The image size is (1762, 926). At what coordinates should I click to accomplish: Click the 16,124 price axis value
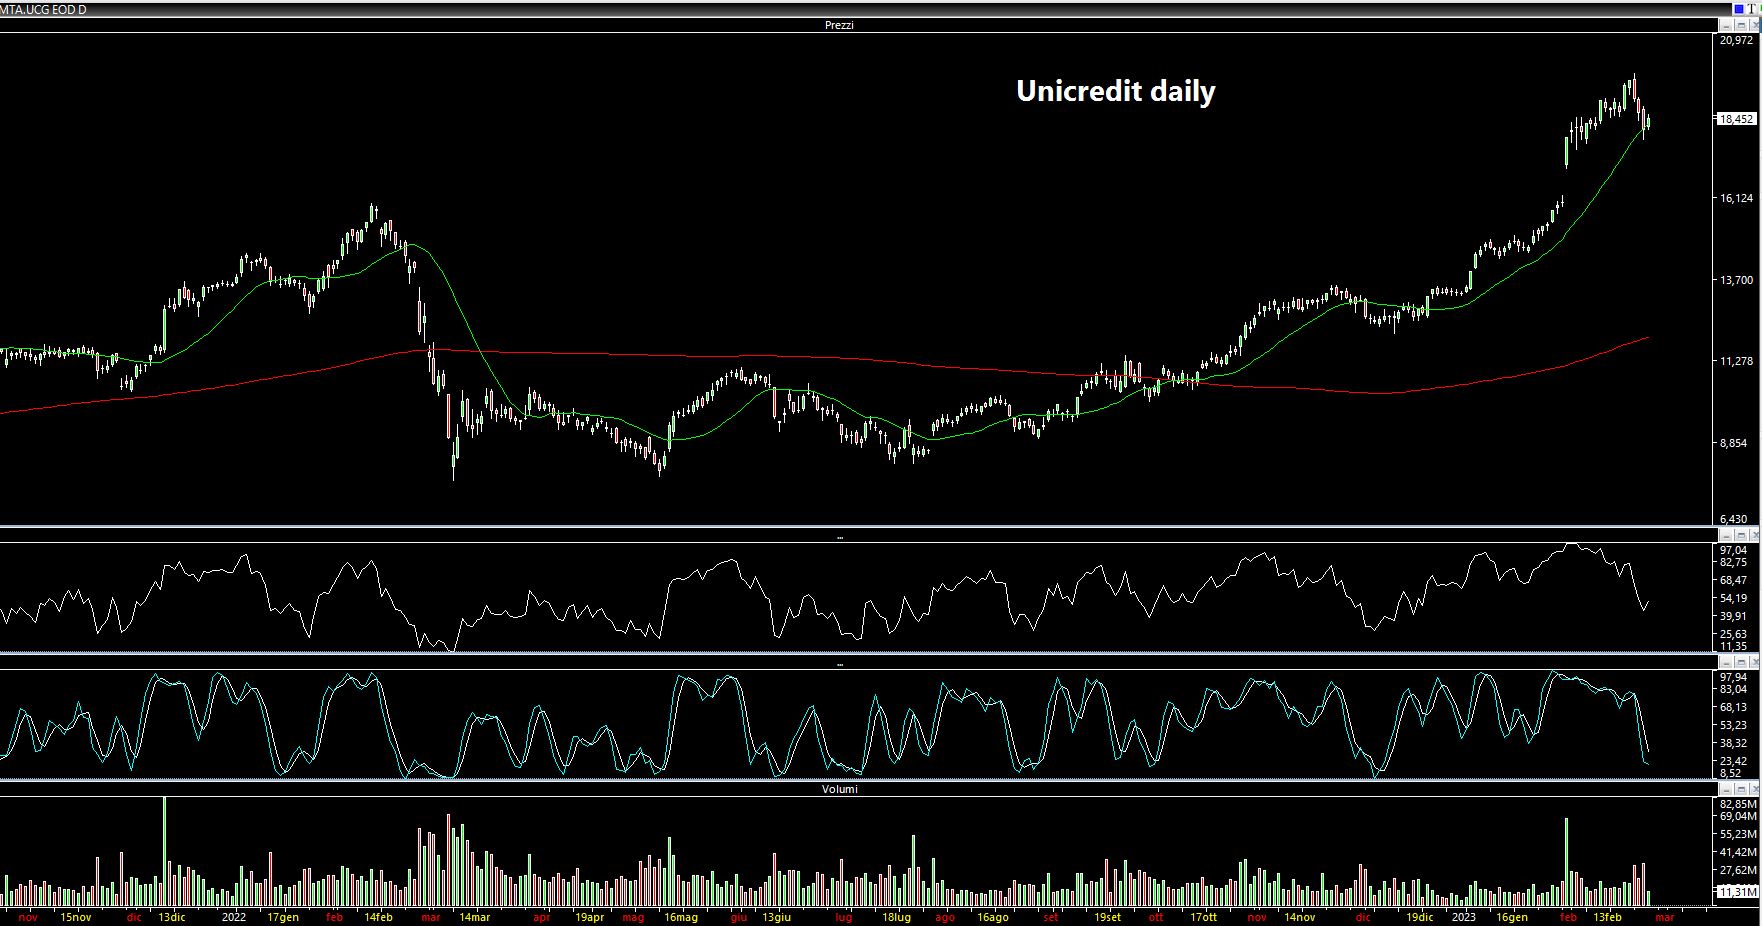(1736, 198)
